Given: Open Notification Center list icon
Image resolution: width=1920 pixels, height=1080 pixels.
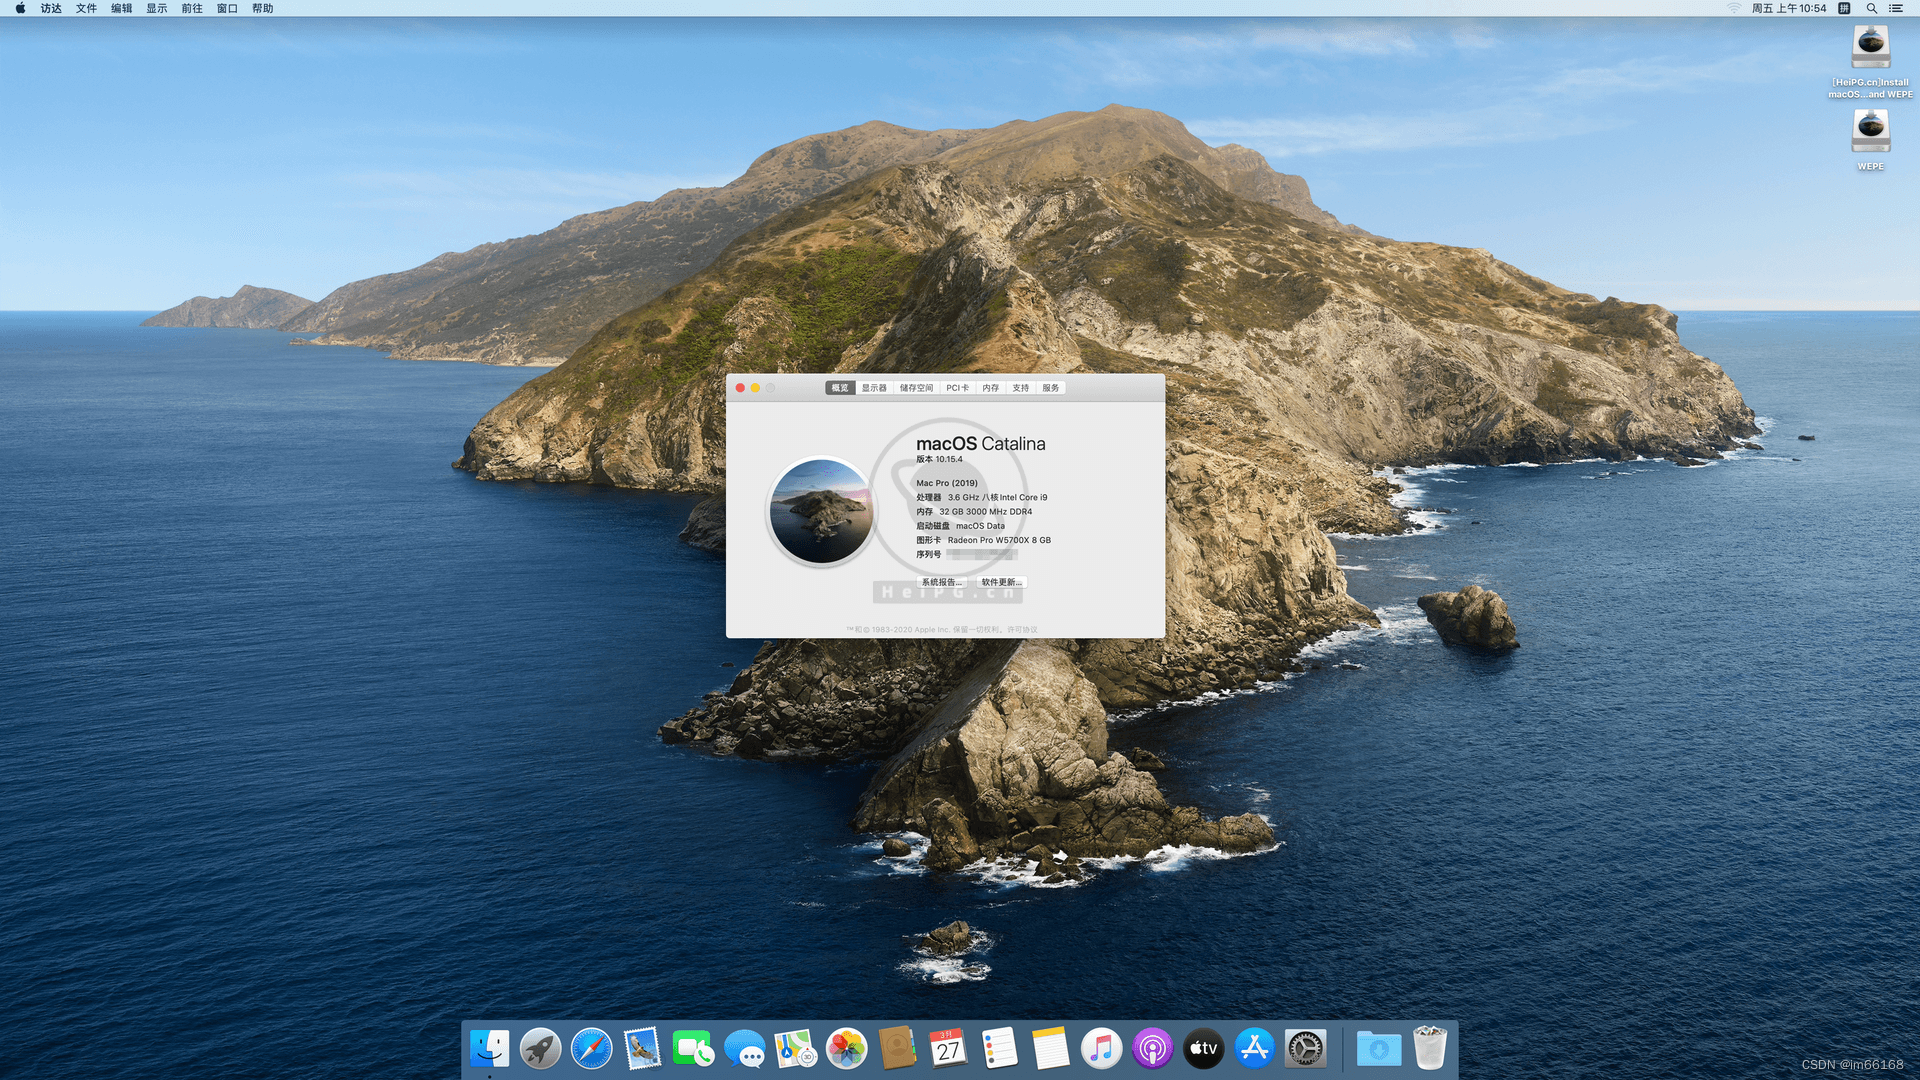Looking at the screenshot, I should pos(1896,8).
